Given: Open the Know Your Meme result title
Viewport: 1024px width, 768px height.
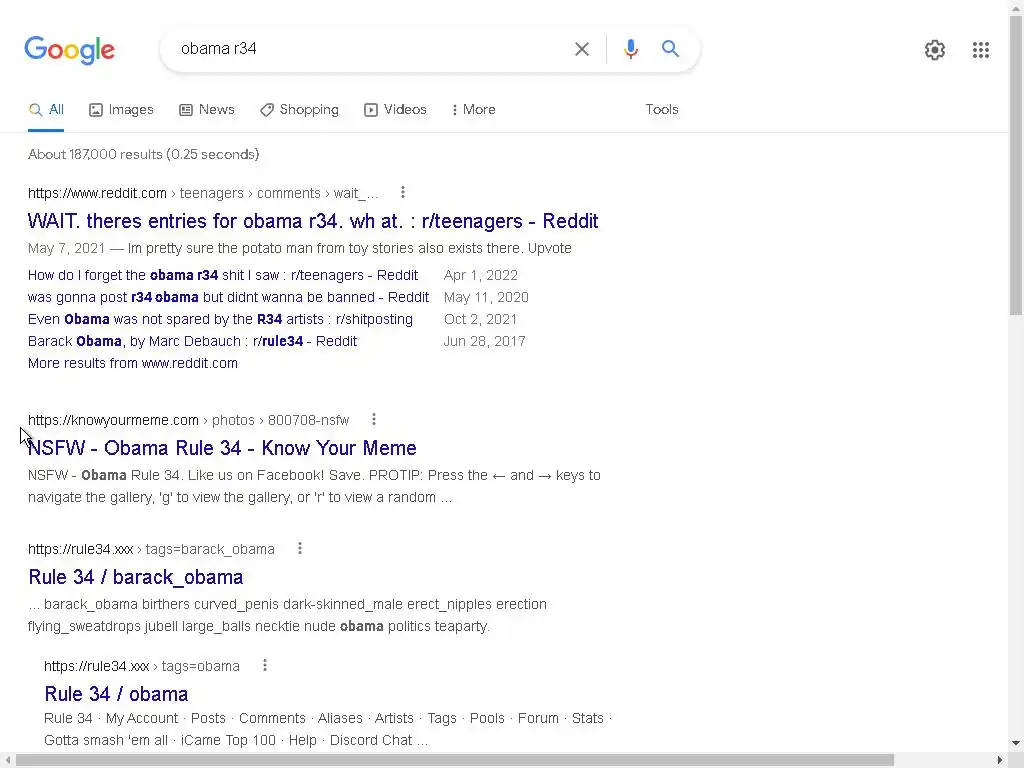Looking at the screenshot, I should (x=222, y=448).
